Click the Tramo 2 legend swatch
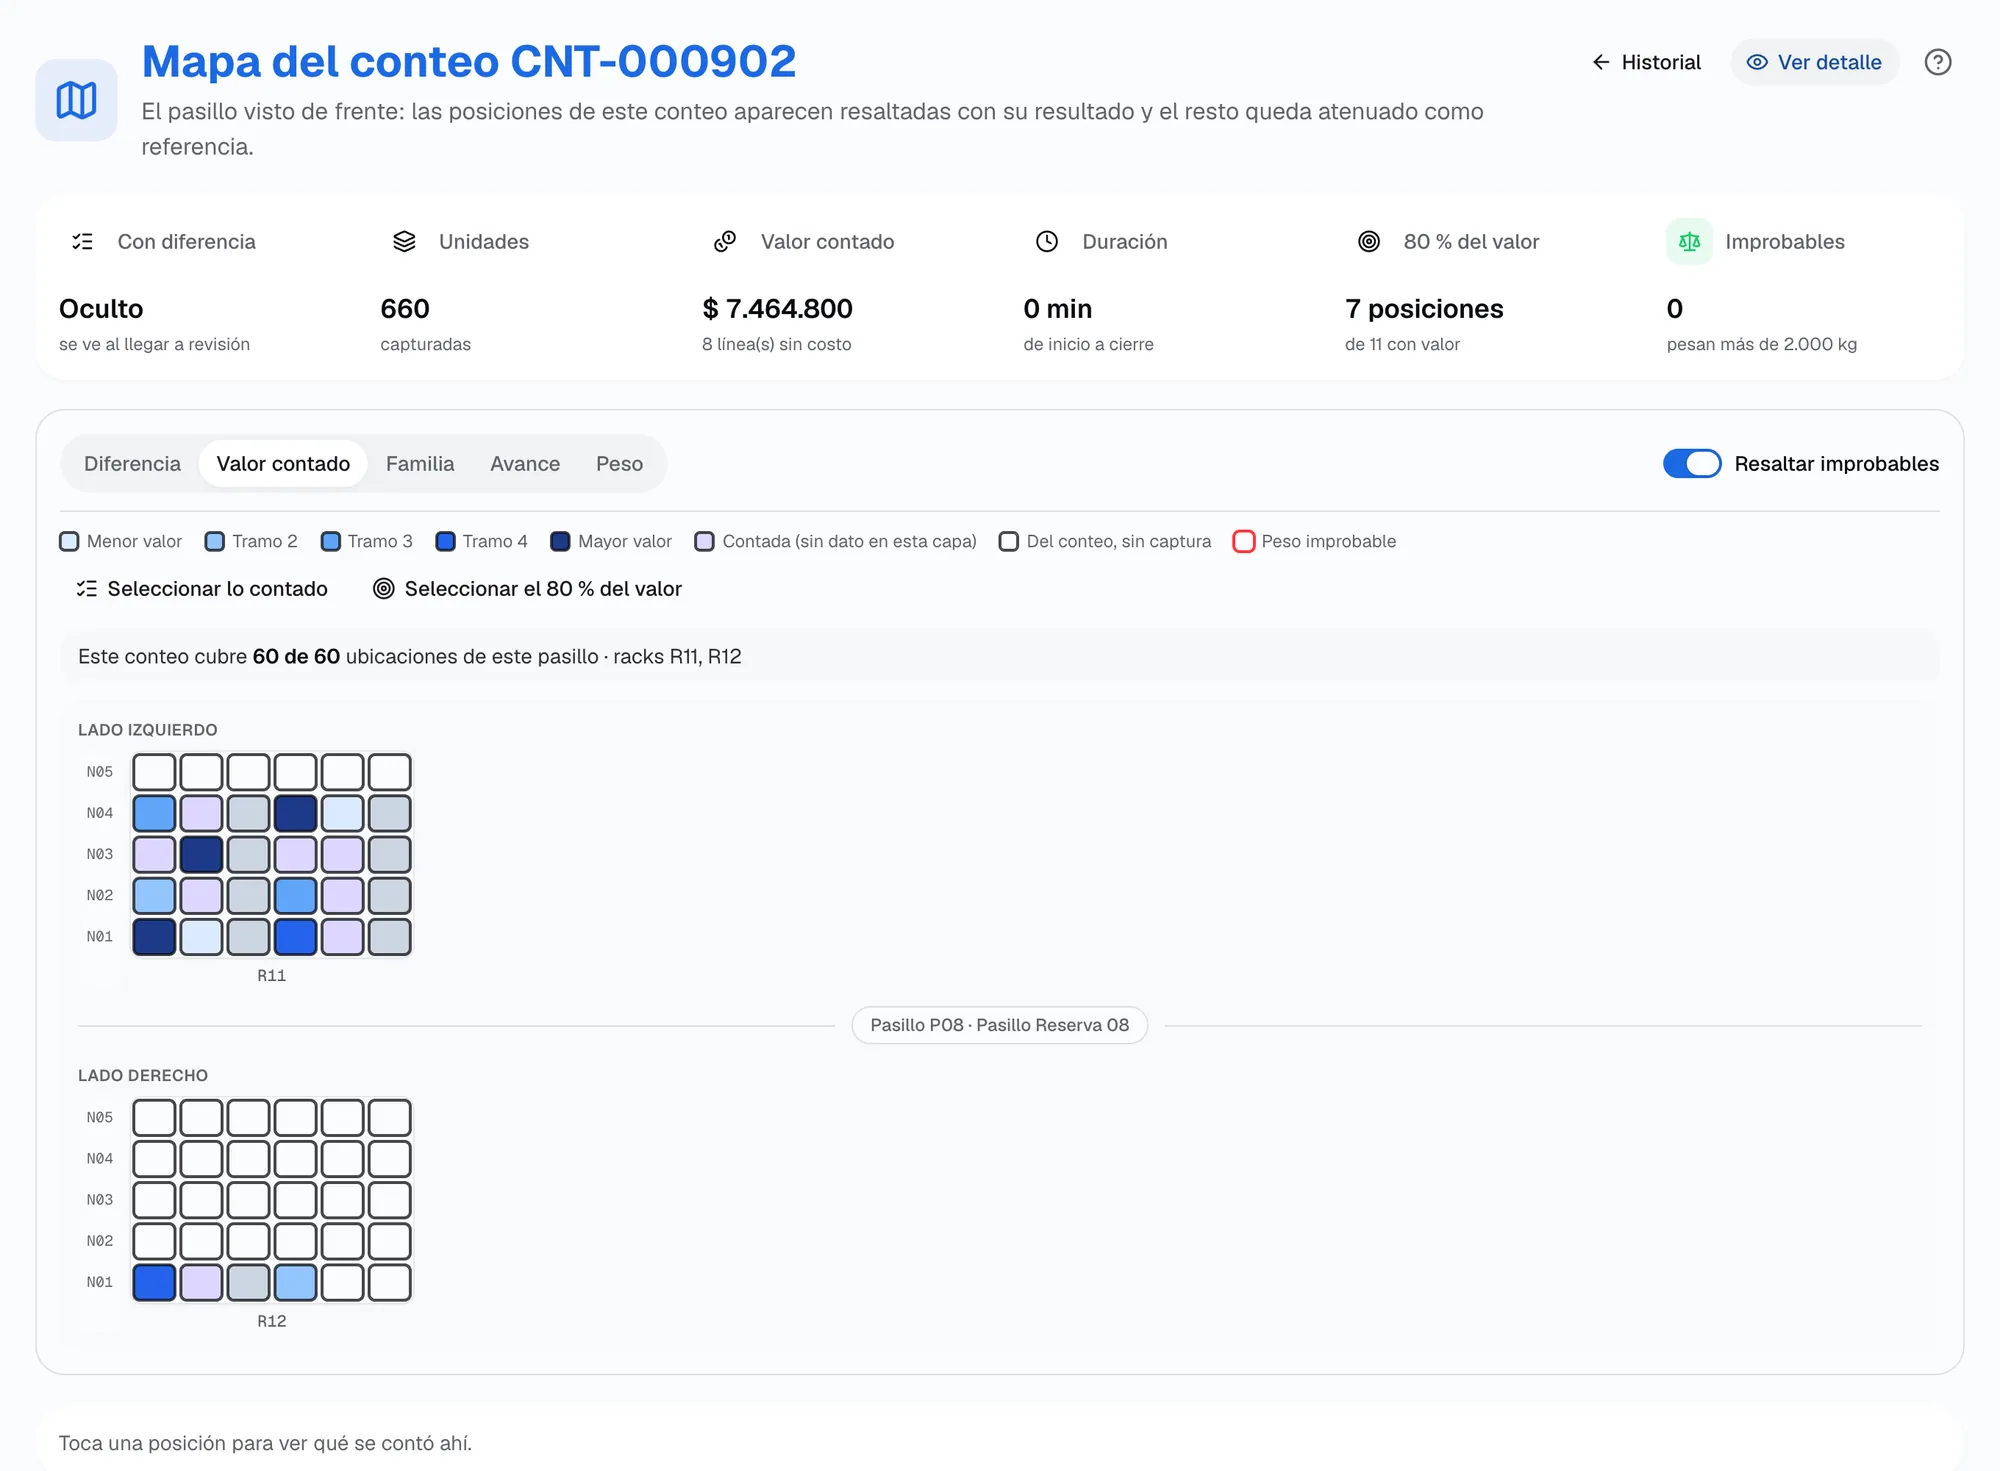The height and width of the screenshot is (1471, 2000). tap(215, 541)
